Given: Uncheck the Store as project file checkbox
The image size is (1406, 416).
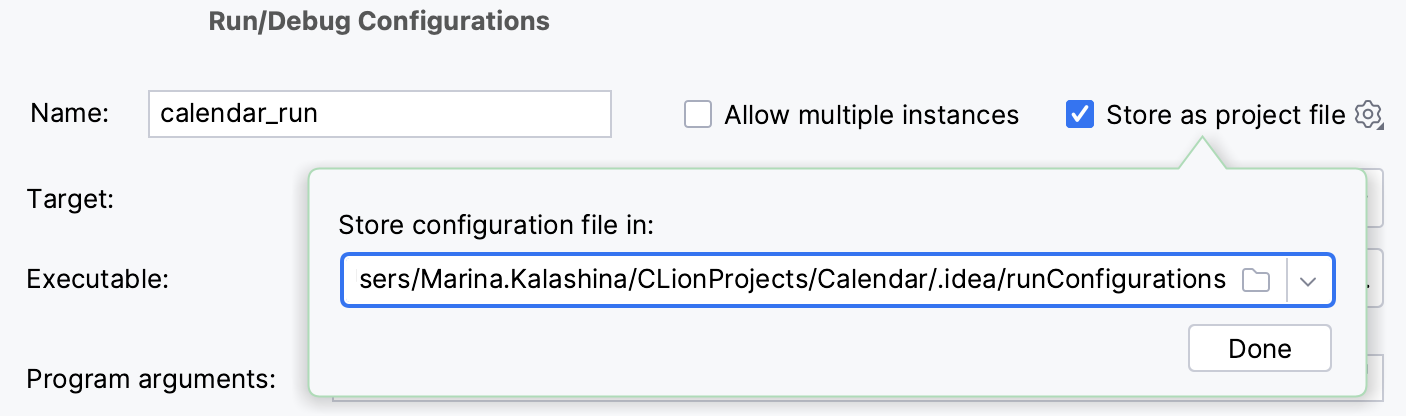Looking at the screenshot, I should (1080, 115).
